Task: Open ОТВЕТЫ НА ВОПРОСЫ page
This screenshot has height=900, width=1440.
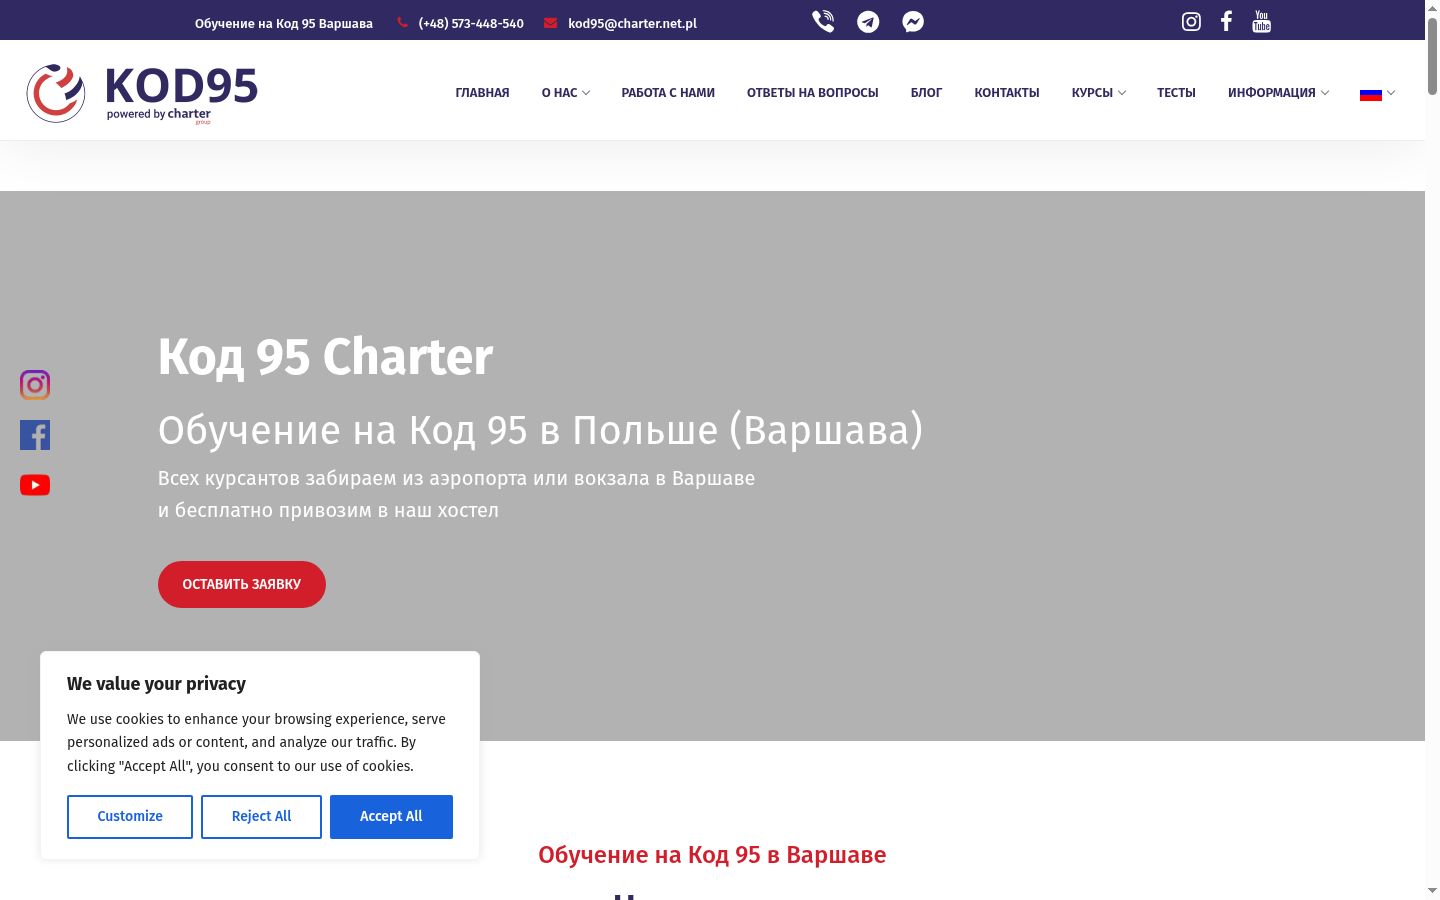Action: 812,93
